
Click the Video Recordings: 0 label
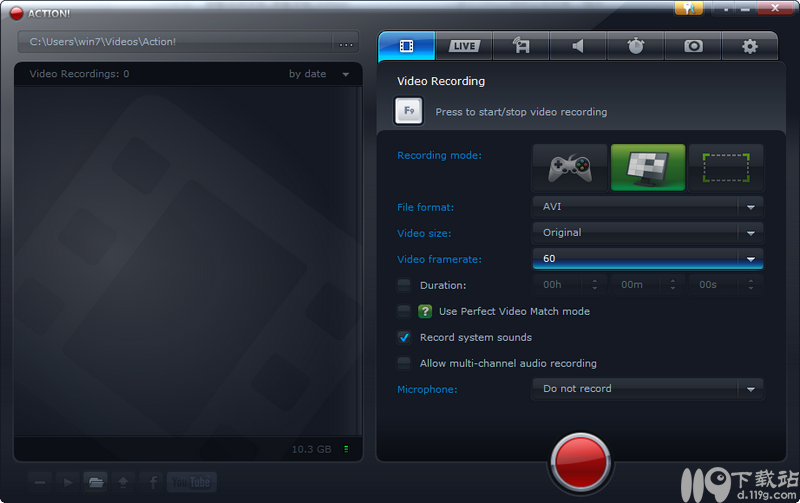coord(79,74)
